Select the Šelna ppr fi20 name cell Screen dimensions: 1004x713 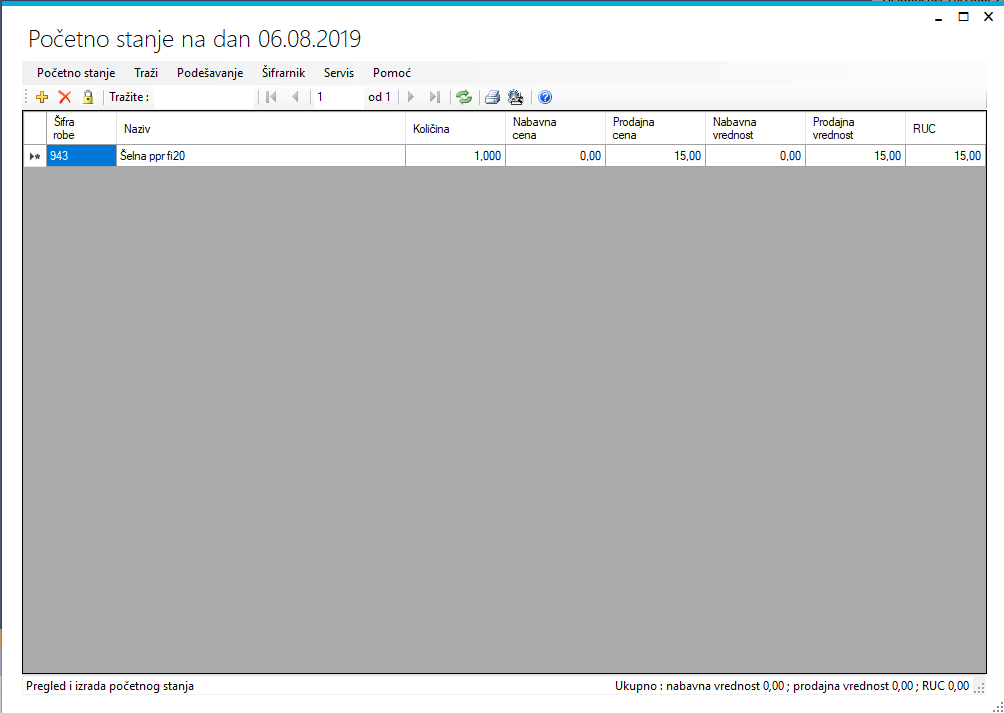coord(260,156)
